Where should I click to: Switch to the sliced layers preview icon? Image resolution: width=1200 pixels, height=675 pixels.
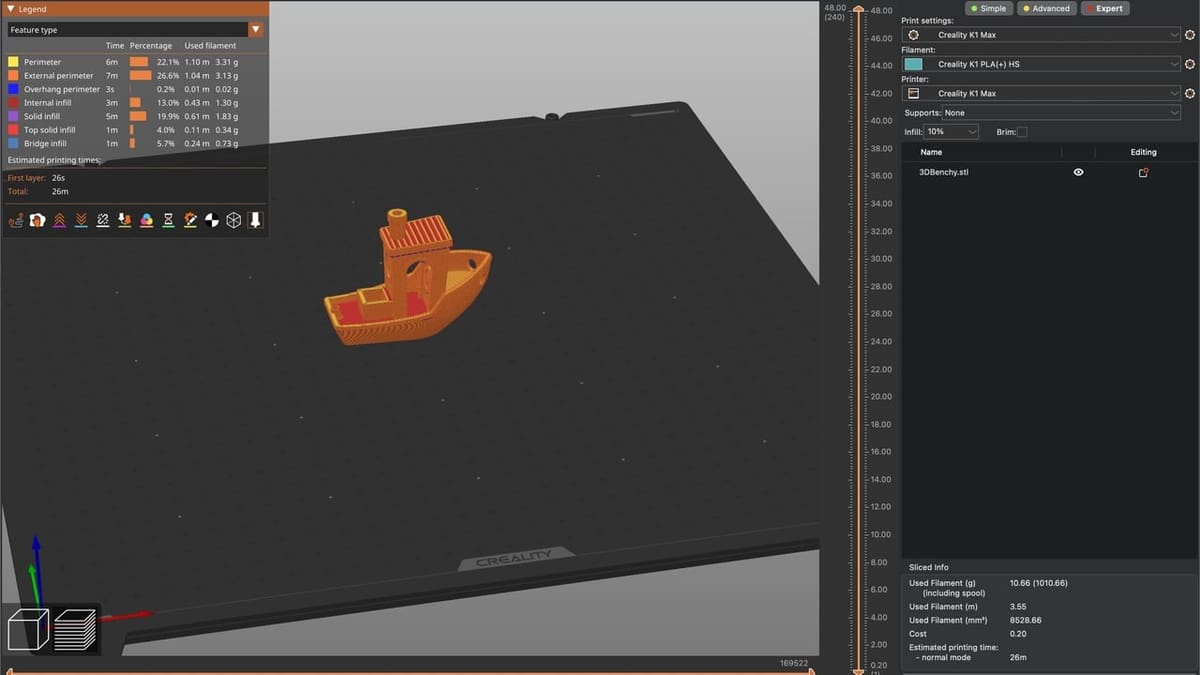tap(76, 629)
